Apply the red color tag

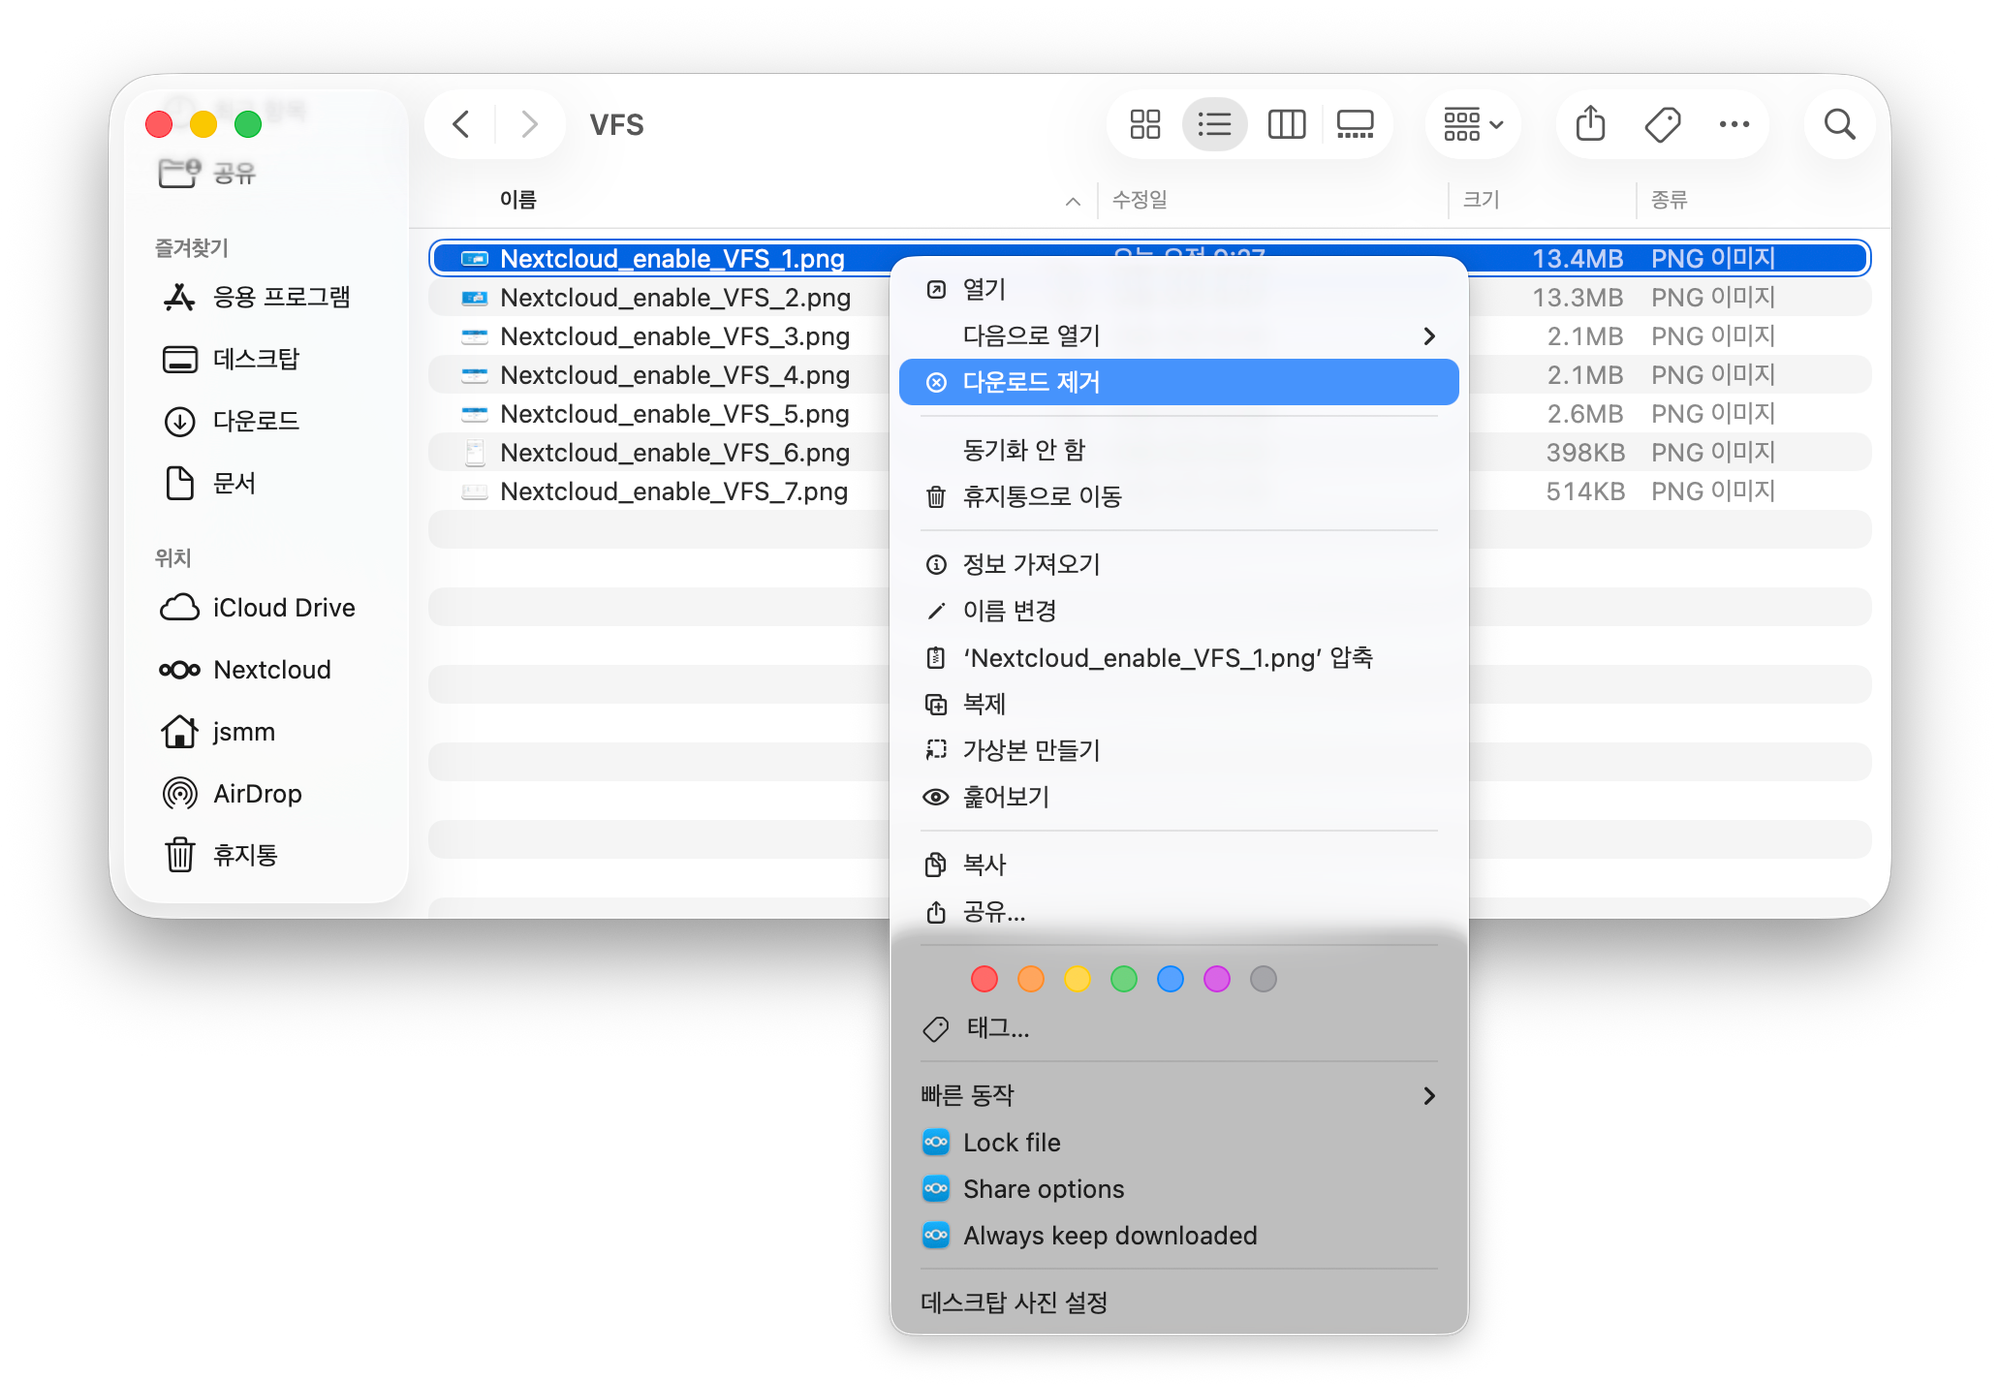click(984, 979)
